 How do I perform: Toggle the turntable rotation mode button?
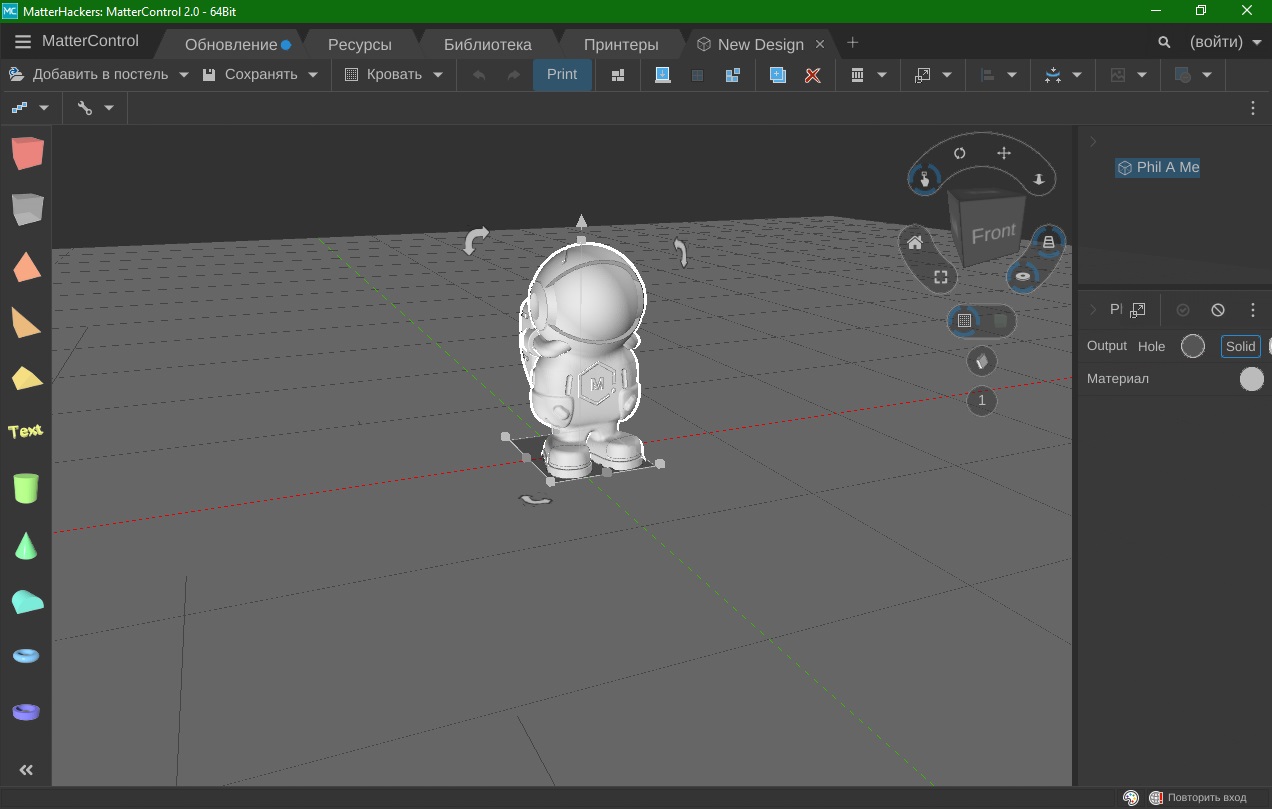click(1023, 276)
